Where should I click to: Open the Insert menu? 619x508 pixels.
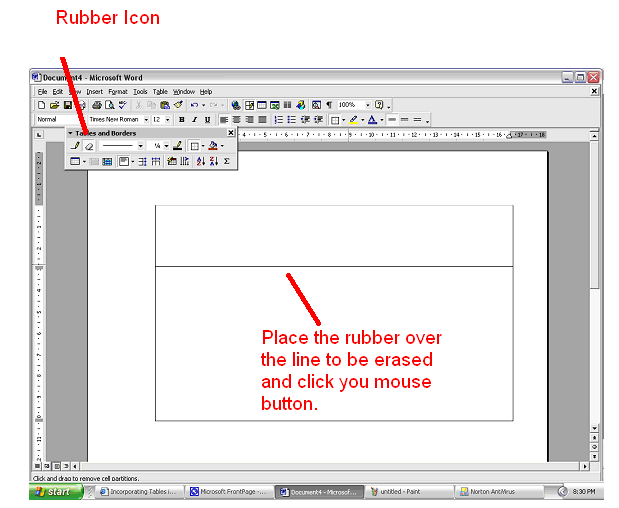tap(94, 92)
